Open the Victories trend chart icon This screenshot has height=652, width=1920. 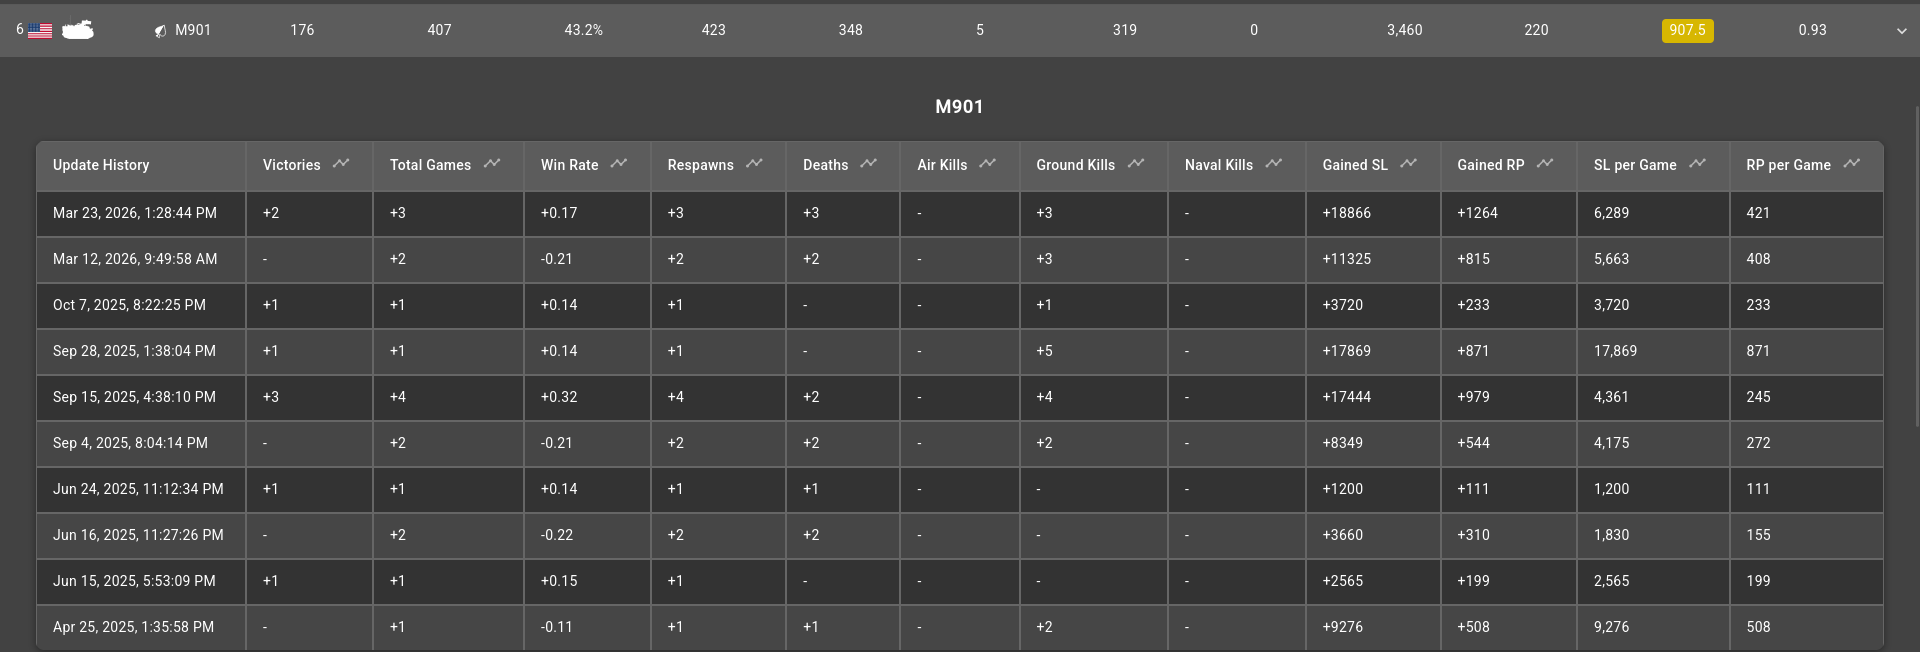(x=341, y=163)
